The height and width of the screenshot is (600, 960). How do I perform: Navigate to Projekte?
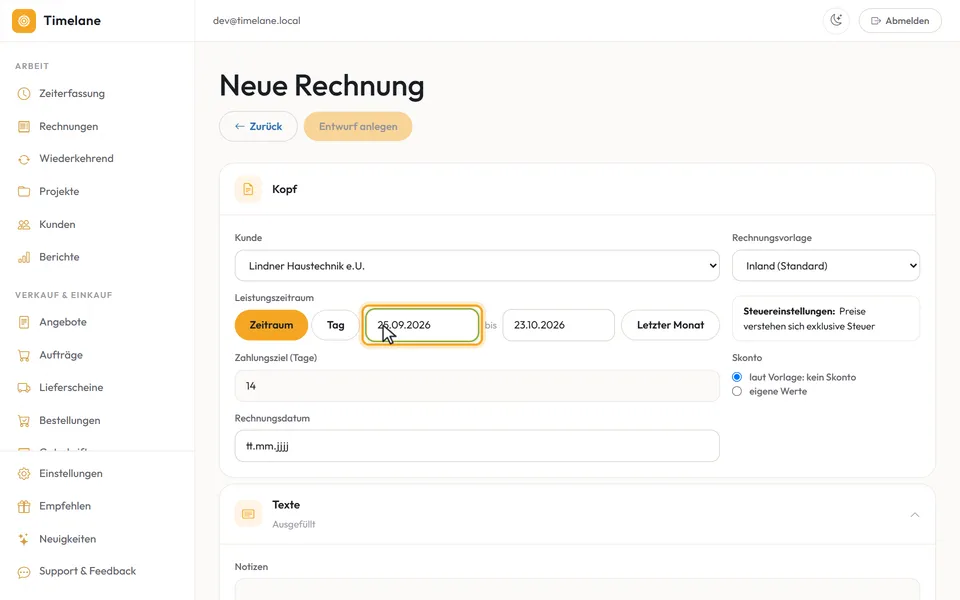(x=59, y=192)
